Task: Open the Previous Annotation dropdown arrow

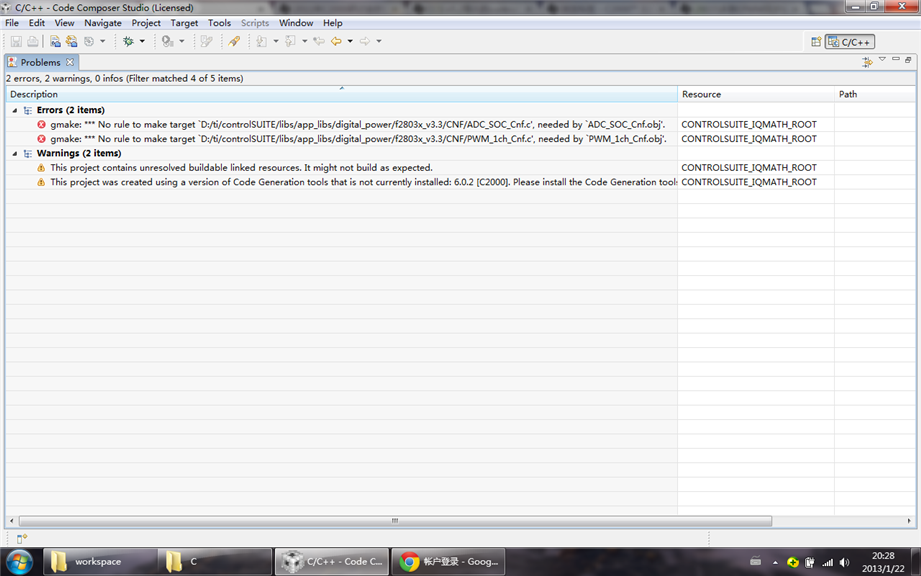Action: click(x=304, y=41)
